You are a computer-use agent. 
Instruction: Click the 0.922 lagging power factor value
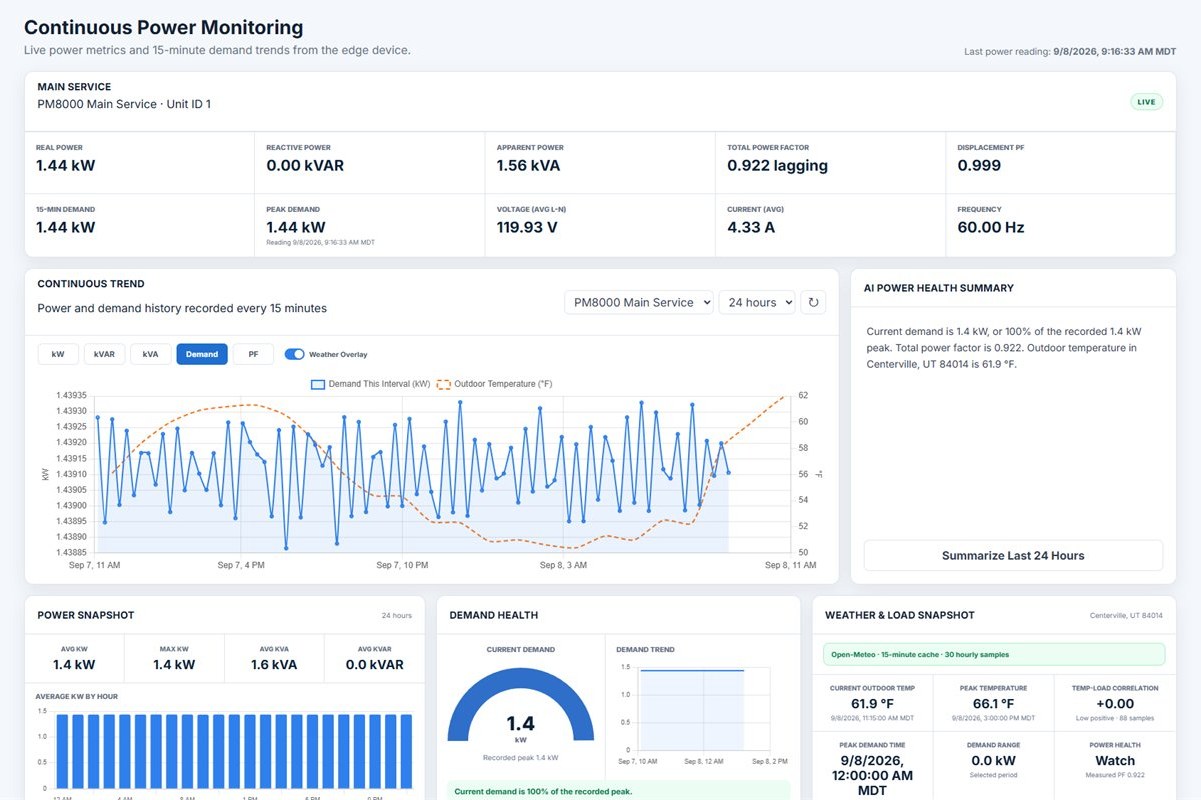(x=777, y=166)
